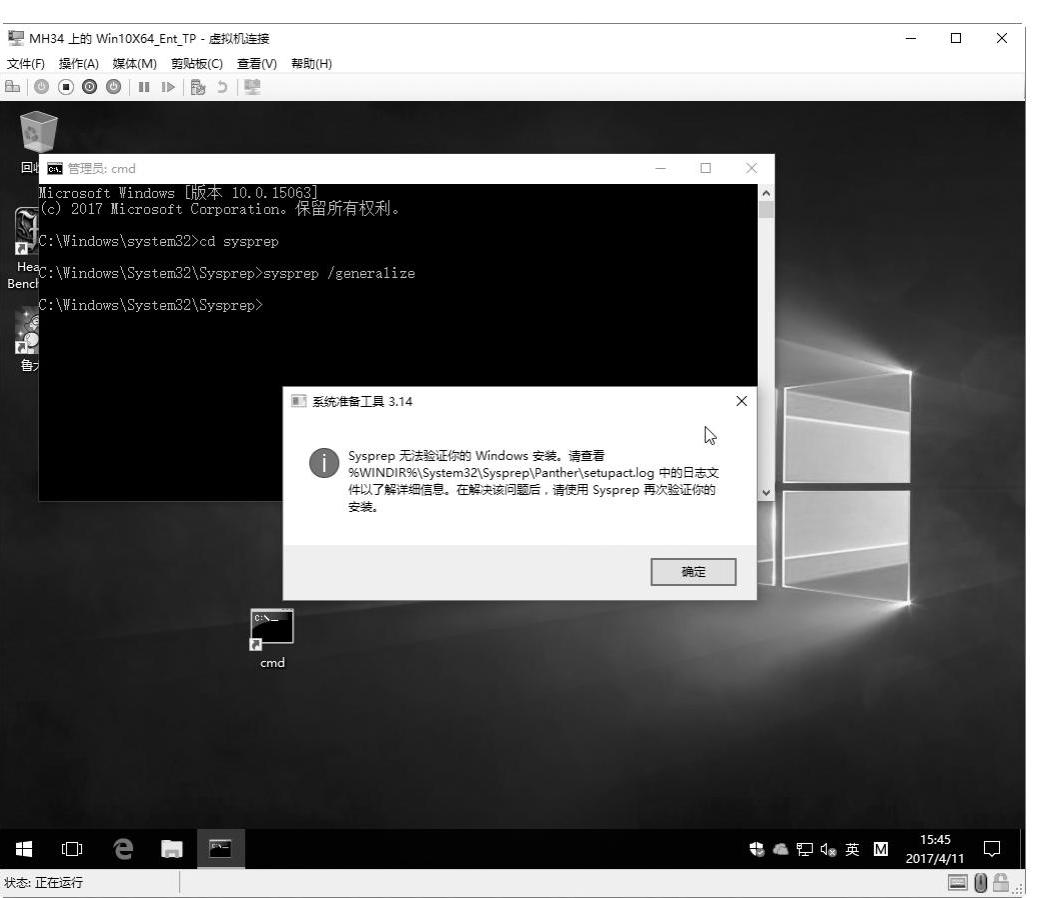Screen dimensions: 1045x898
Task: Send Ctrl+Alt+Del via toolbar icon
Action: [13, 87]
